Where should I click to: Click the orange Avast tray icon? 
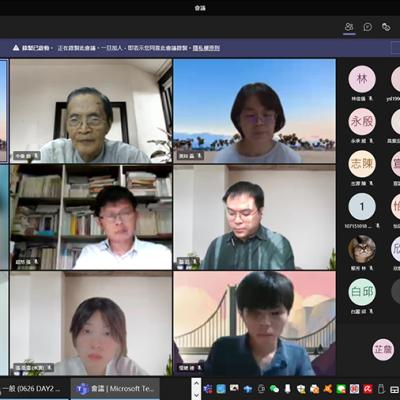(x=328, y=389)
